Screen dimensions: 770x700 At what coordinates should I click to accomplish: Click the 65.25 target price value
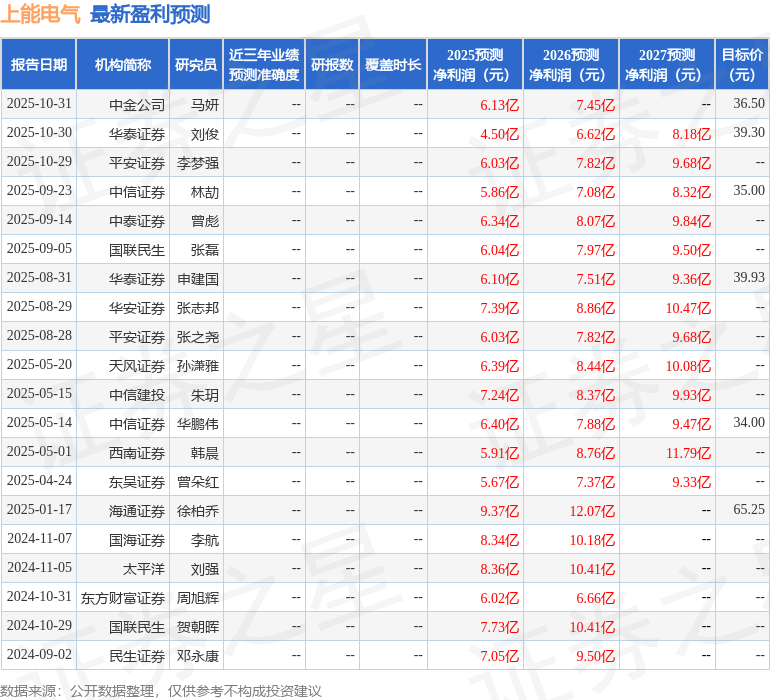coord(748,510)
